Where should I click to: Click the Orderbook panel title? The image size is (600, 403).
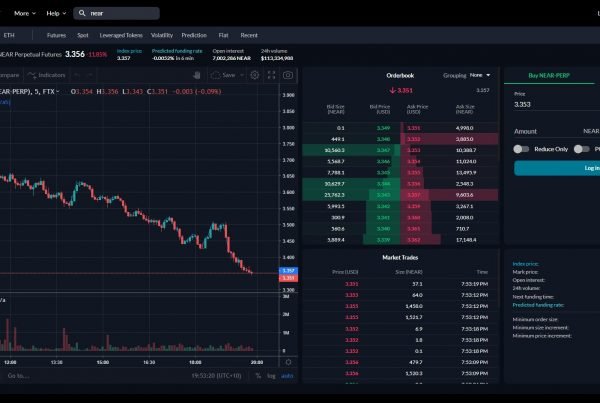pyautogui.click(x=400, y=75)
